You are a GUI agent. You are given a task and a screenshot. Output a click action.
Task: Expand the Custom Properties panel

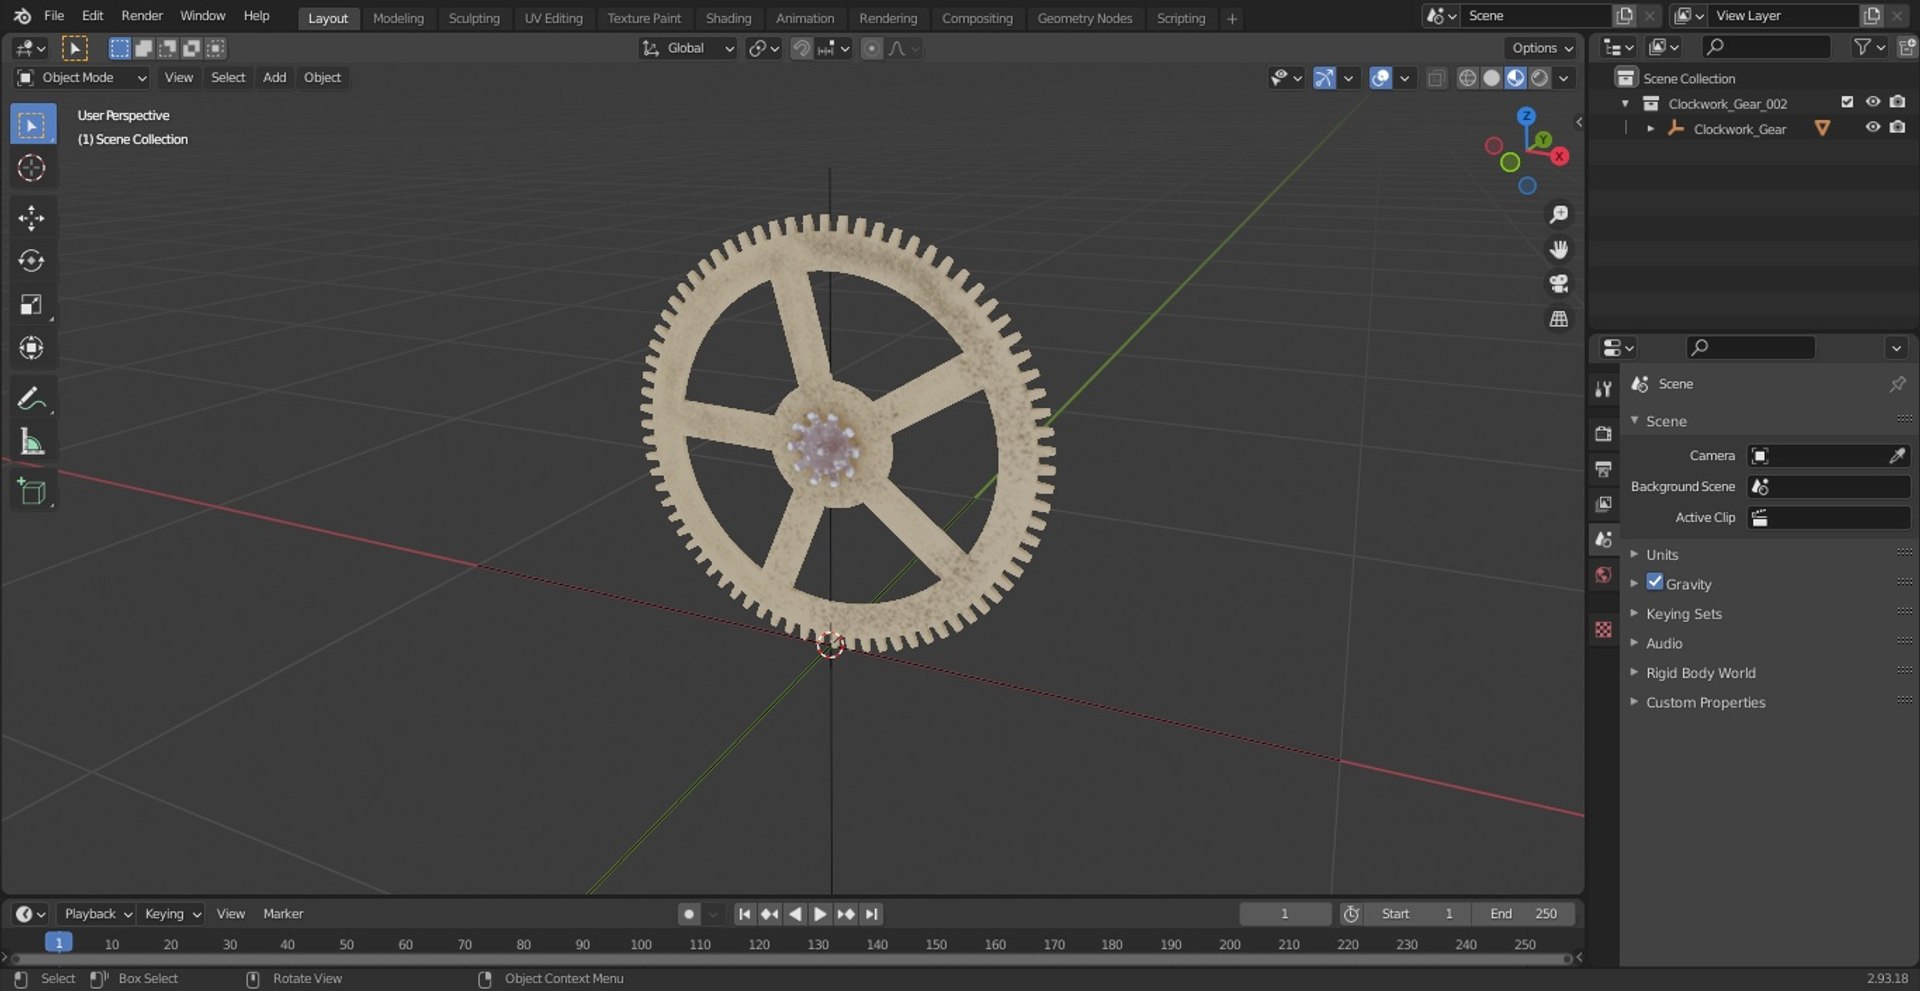[1705, 703]
